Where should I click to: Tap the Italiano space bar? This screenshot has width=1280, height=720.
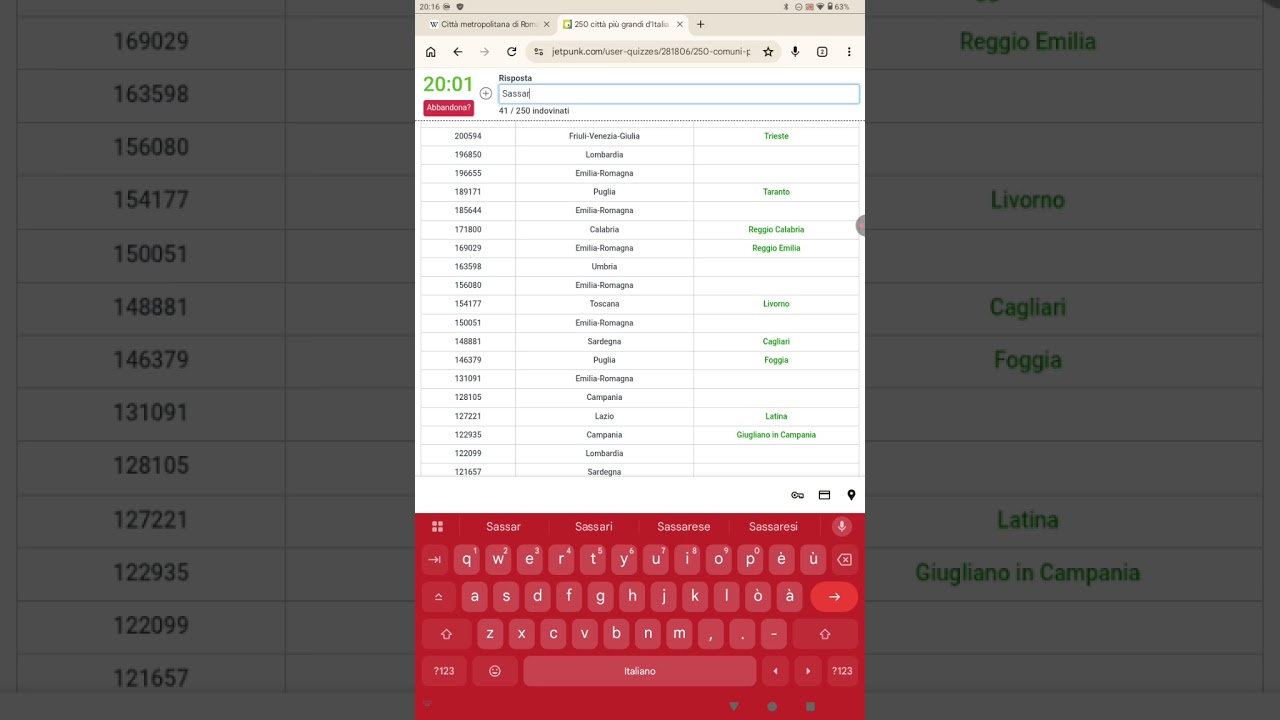640,671
